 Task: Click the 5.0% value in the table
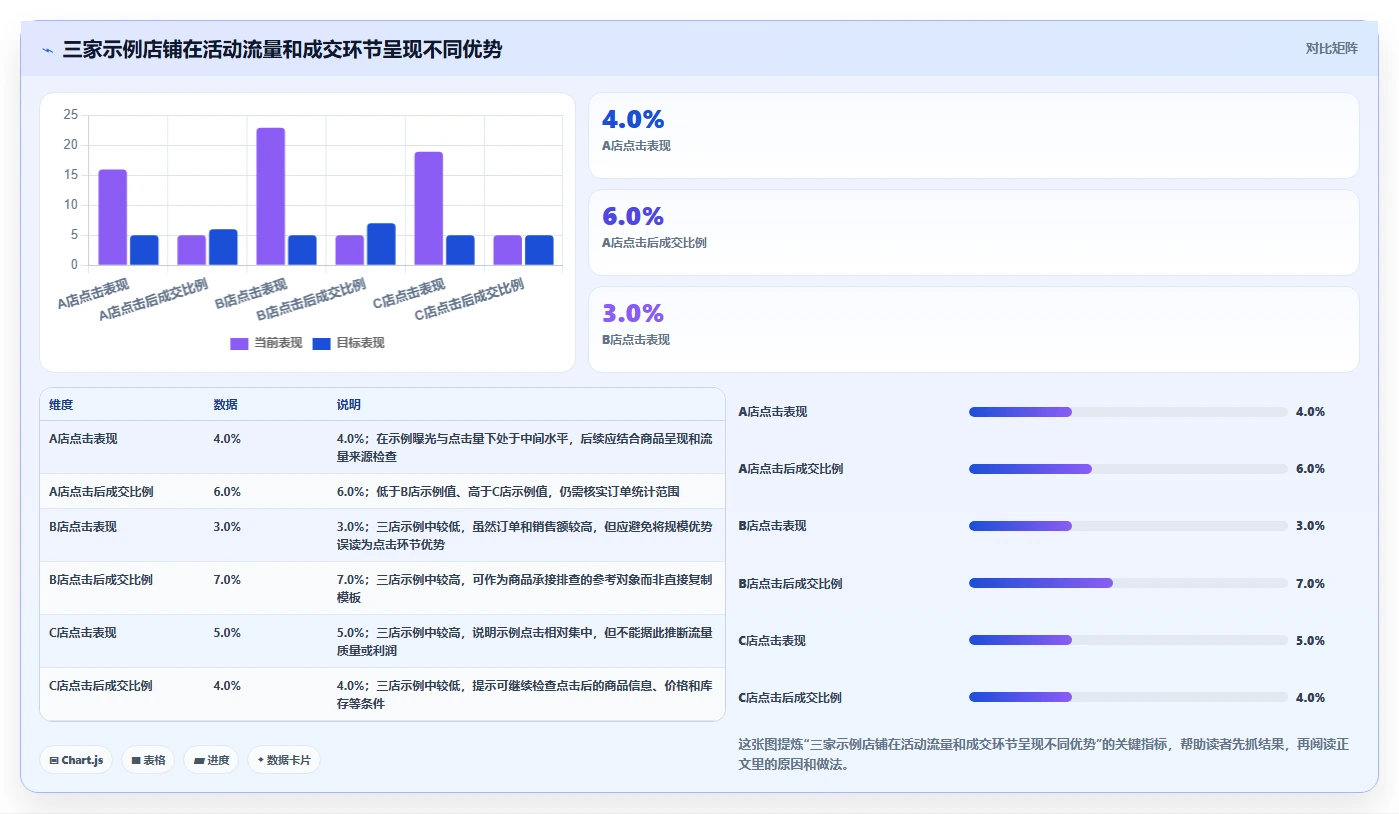click(x=227, y=633)
